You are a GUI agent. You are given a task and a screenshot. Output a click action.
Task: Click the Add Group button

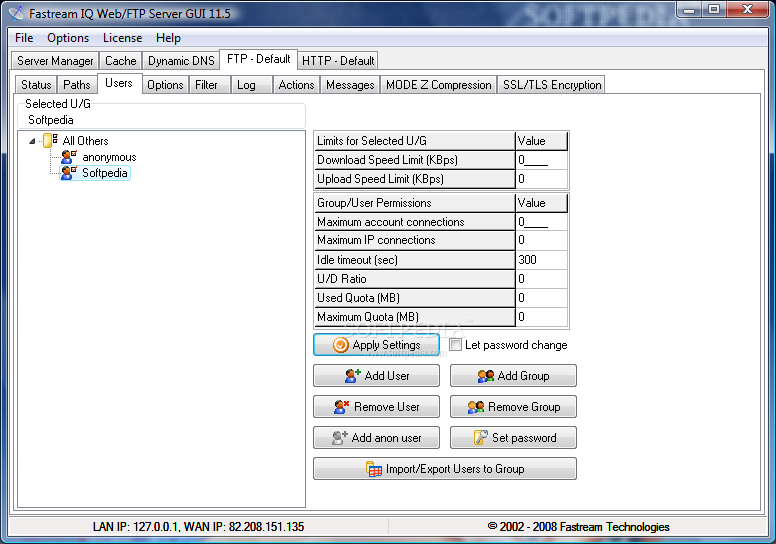click(x=513, y=376)
